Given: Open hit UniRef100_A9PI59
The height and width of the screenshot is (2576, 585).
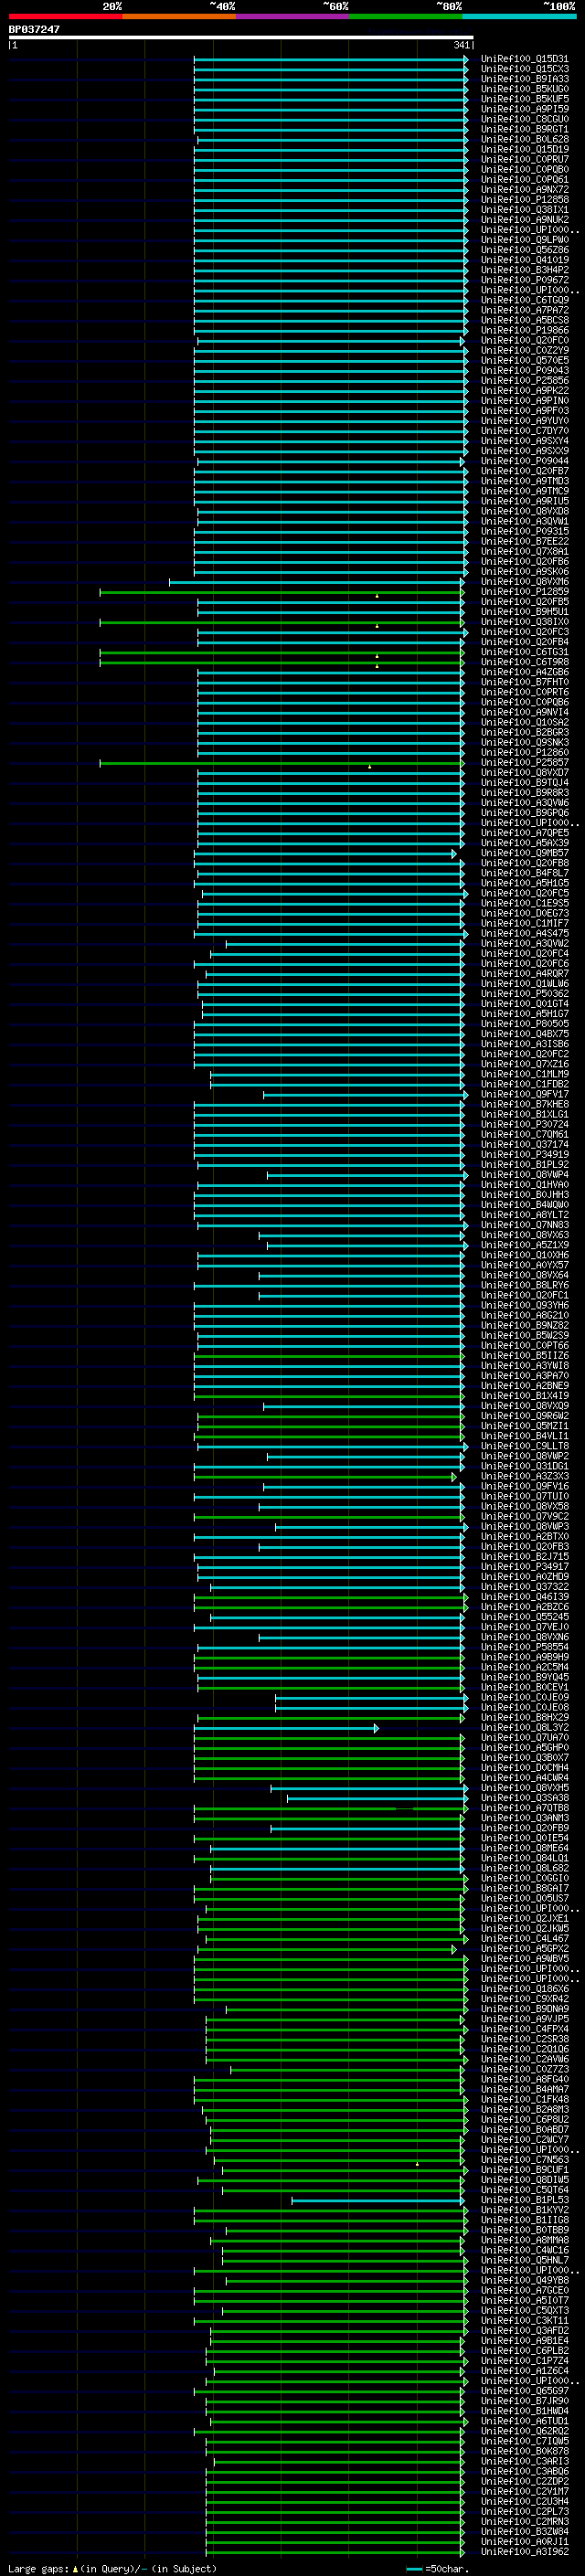Looking at the screenshot, I should click(524, 109).
